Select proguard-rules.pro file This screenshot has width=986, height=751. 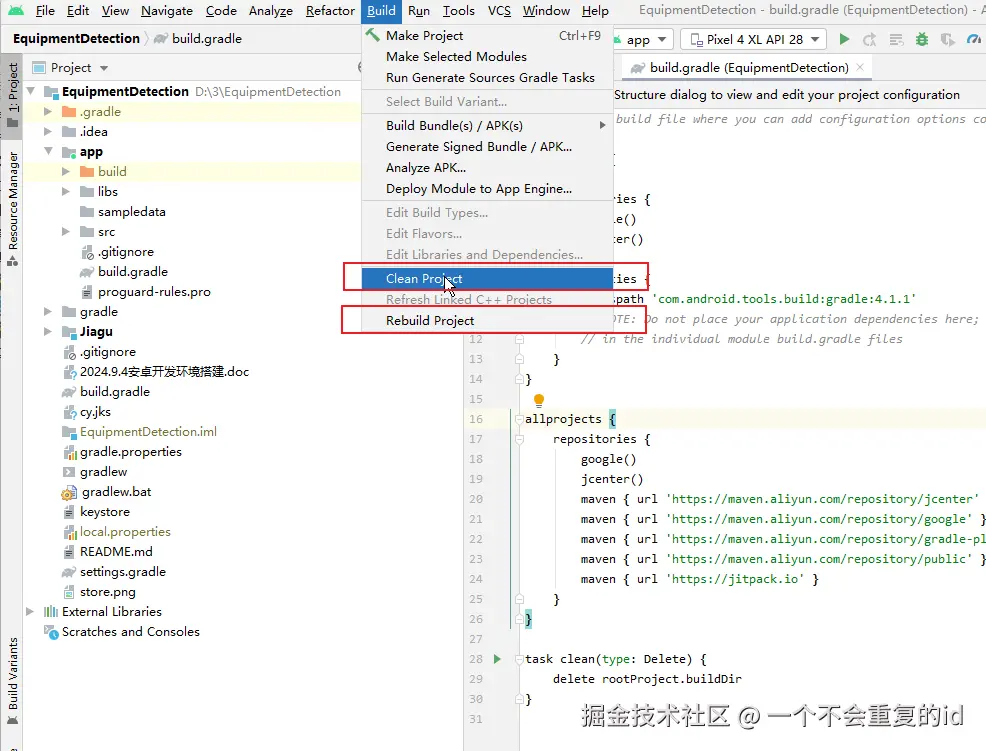tap(154, 292)
